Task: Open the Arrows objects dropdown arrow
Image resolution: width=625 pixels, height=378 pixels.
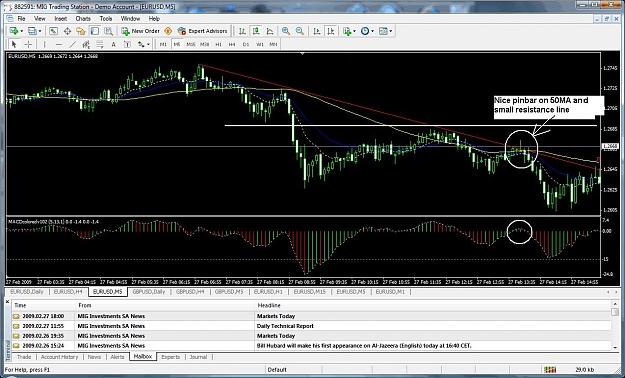Action: point(148,44)
